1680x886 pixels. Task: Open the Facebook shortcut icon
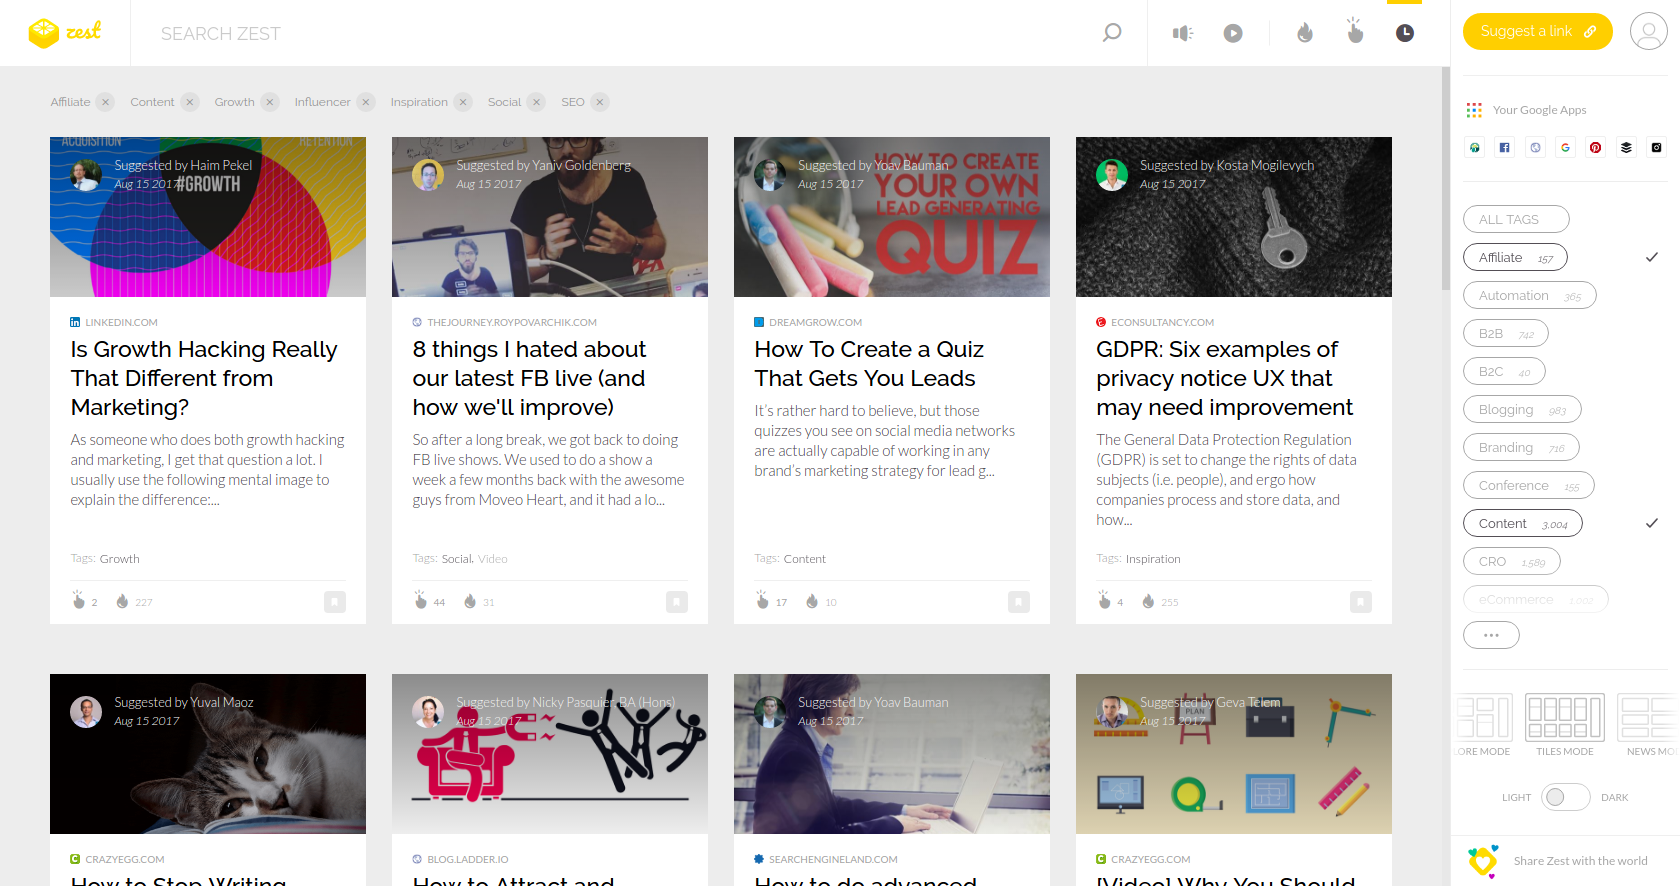click(1505, 147)
